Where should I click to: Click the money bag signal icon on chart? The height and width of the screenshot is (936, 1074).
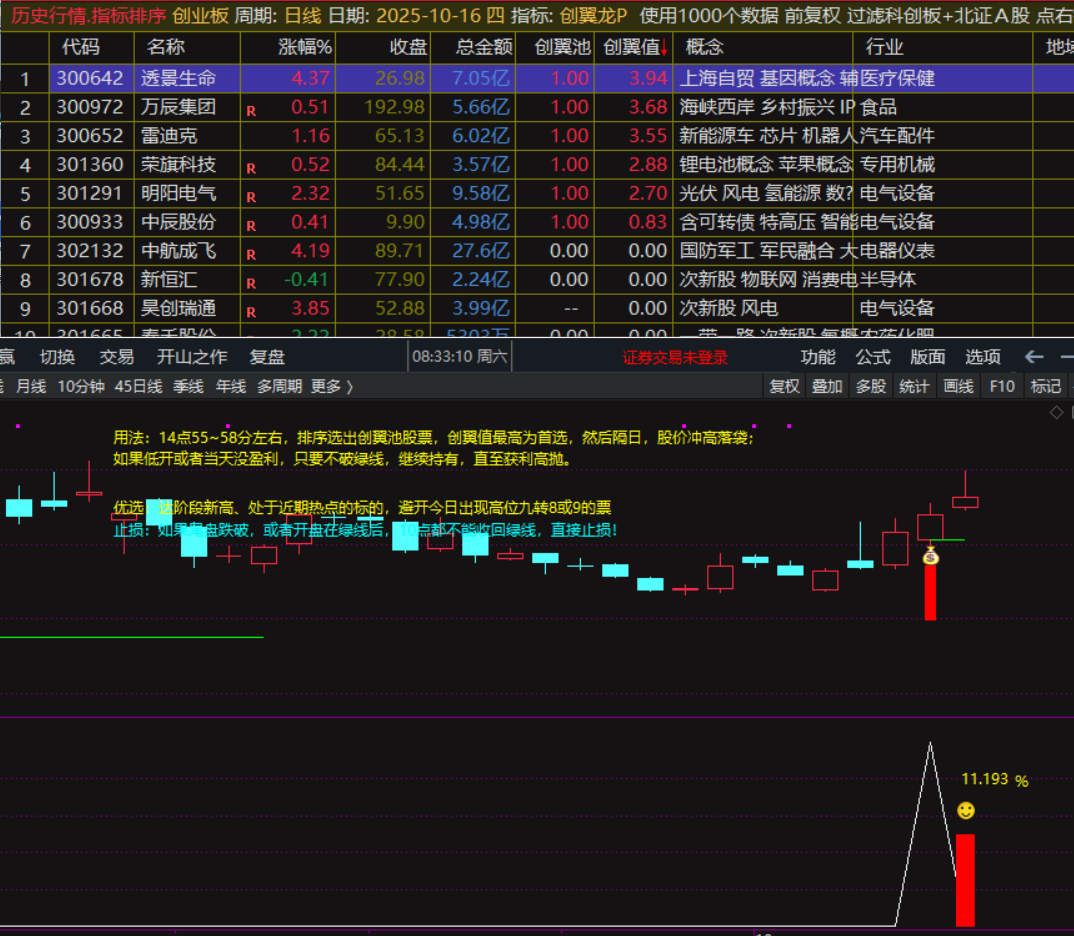[x=930, y=555]
